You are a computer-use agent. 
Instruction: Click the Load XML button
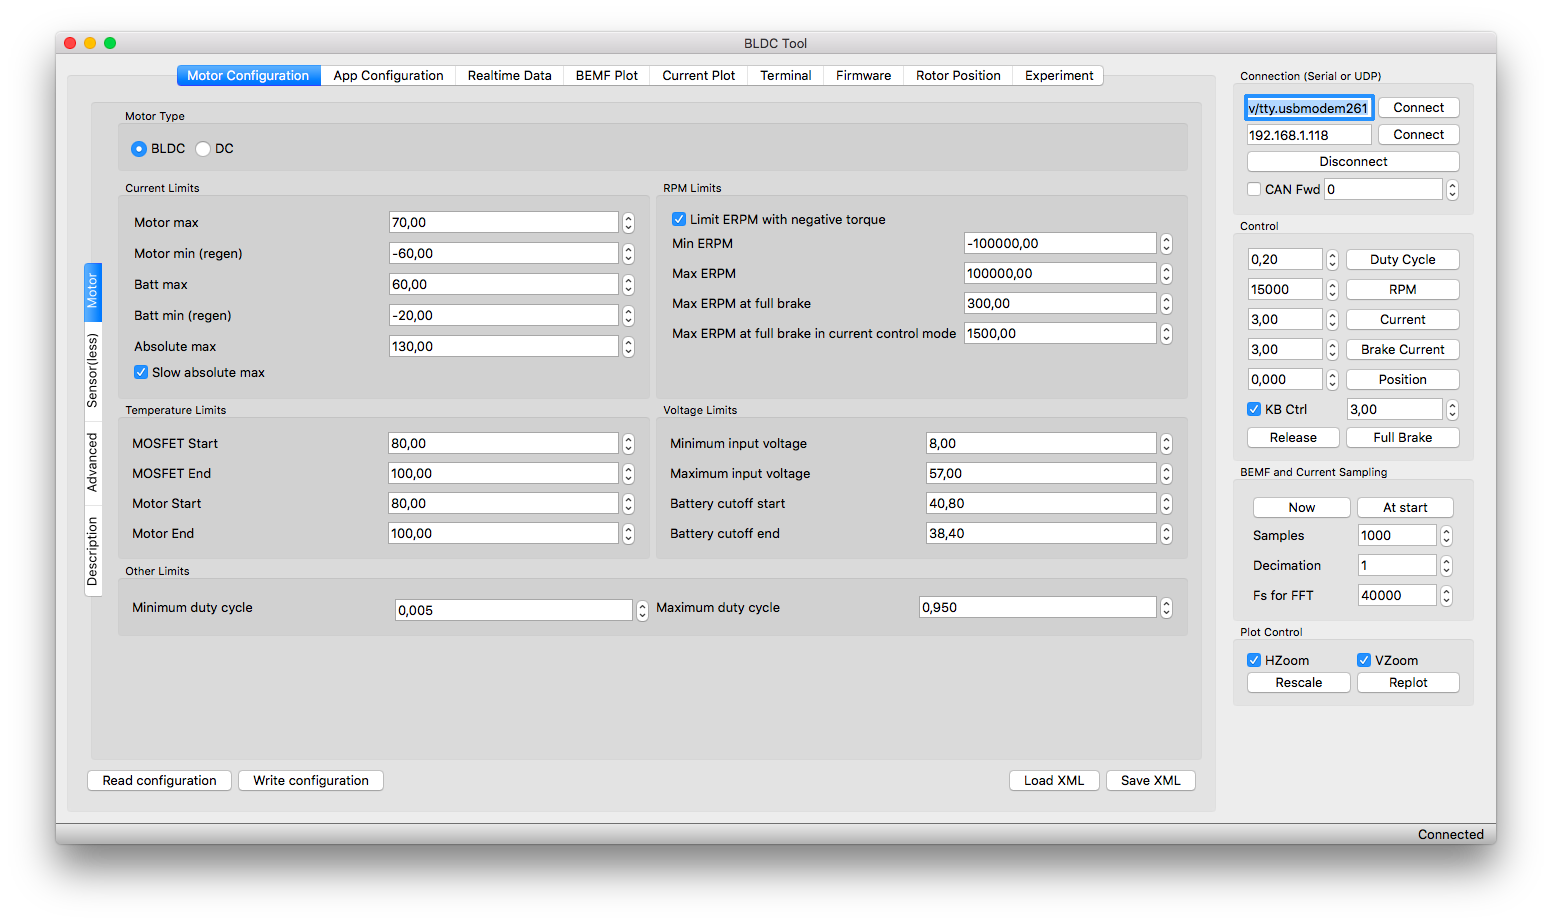click(x=1054, y=781)
